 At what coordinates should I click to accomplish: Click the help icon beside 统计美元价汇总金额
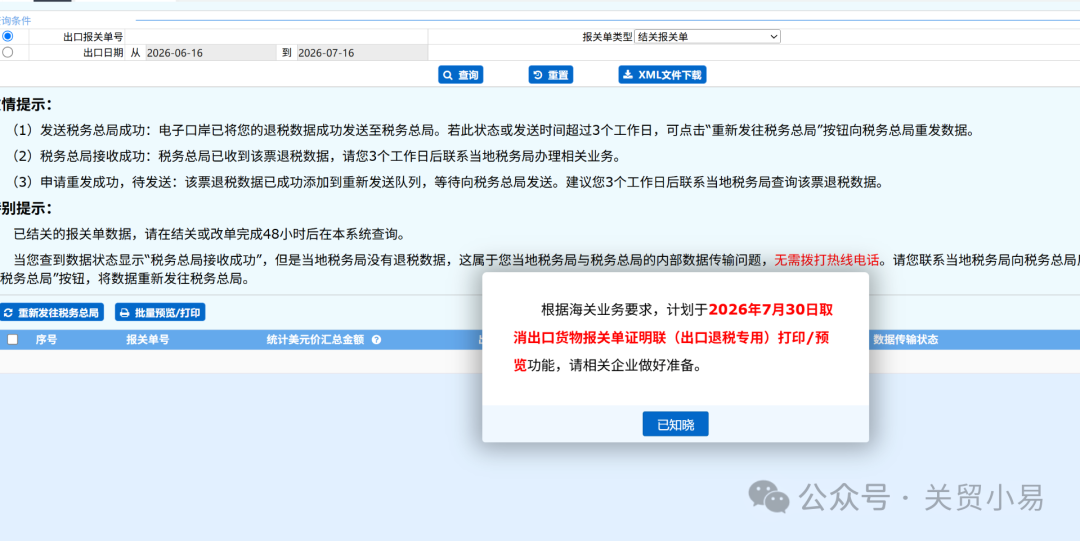click(377, 340)
